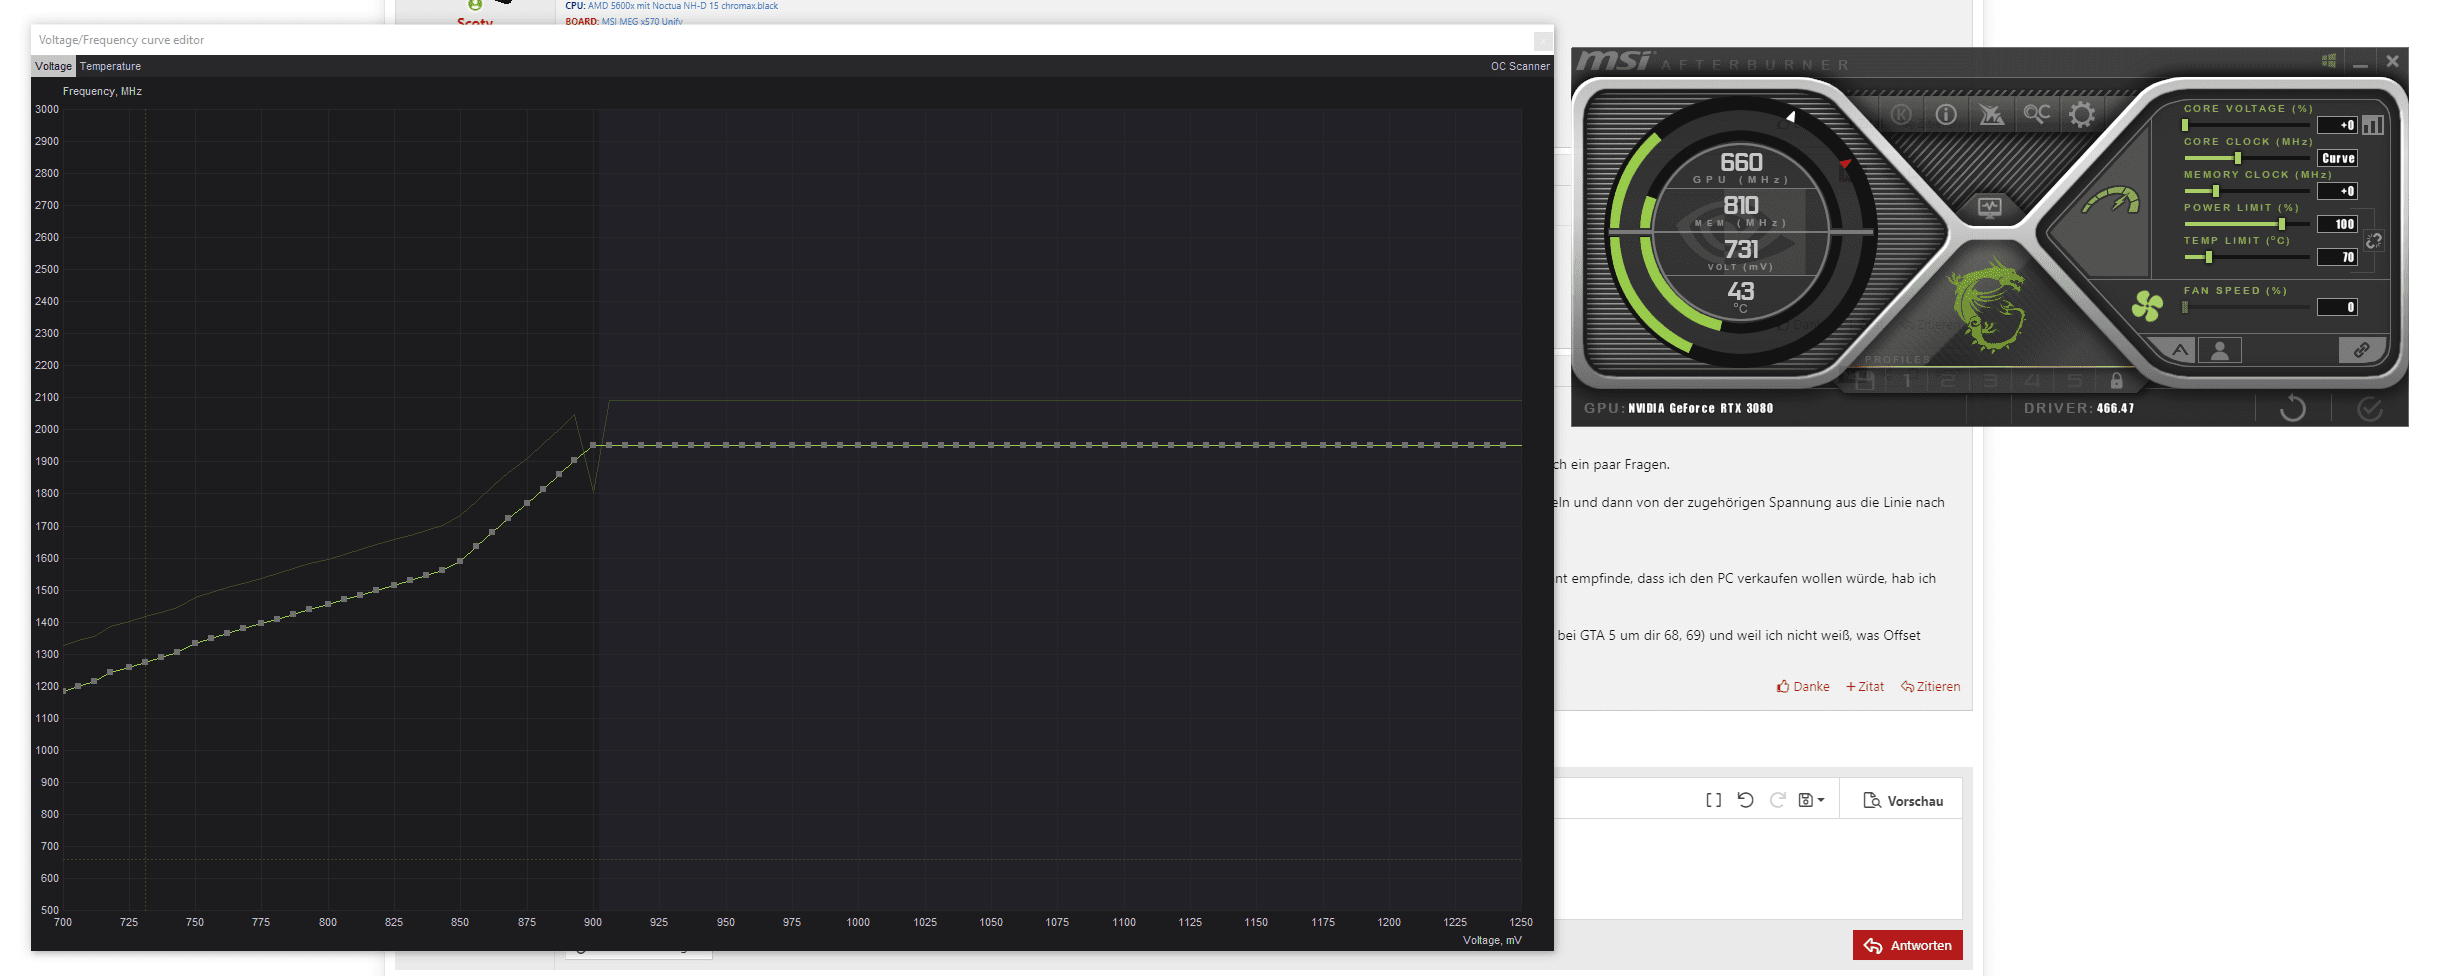Click the MSI jet logo icon in Afterburner
The width and height of the screenshot is (2437, 976).
(x=1991, y=115)
